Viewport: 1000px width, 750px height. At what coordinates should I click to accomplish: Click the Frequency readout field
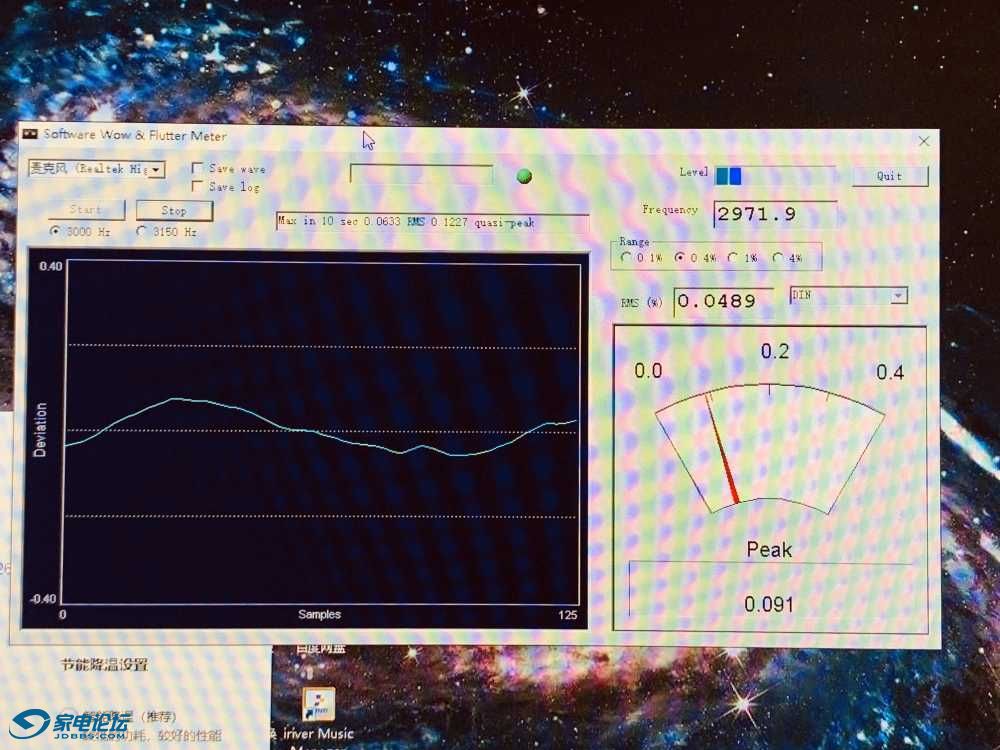click(x=774, y=214)
